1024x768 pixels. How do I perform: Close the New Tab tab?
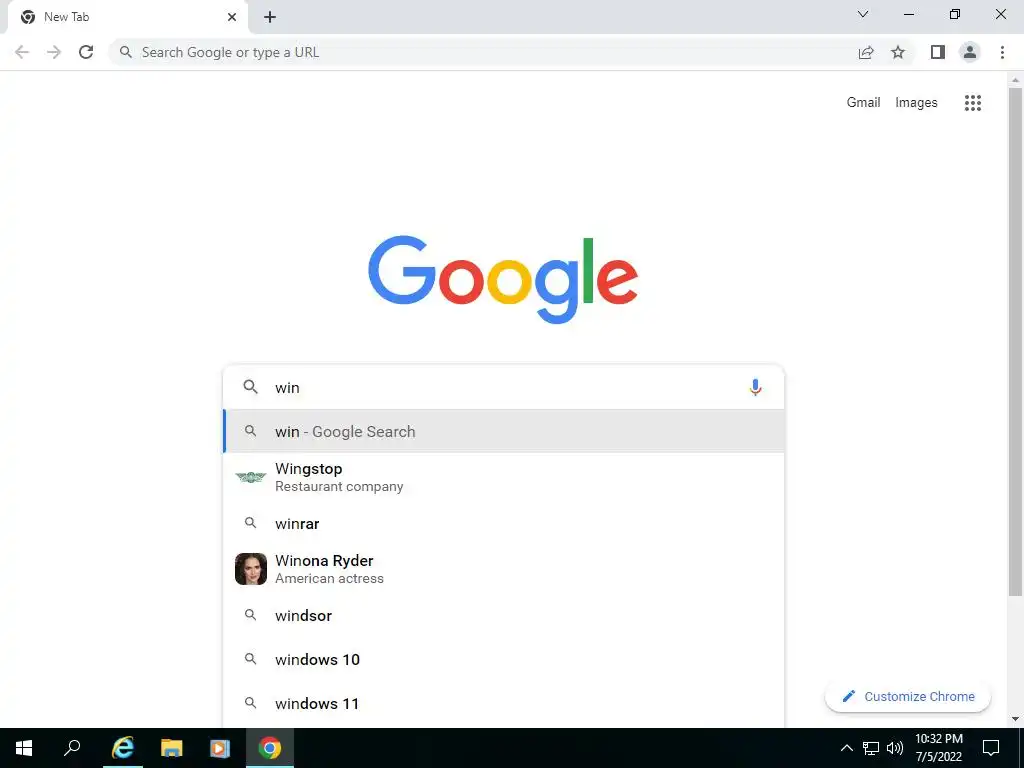(x=232, y=17)
